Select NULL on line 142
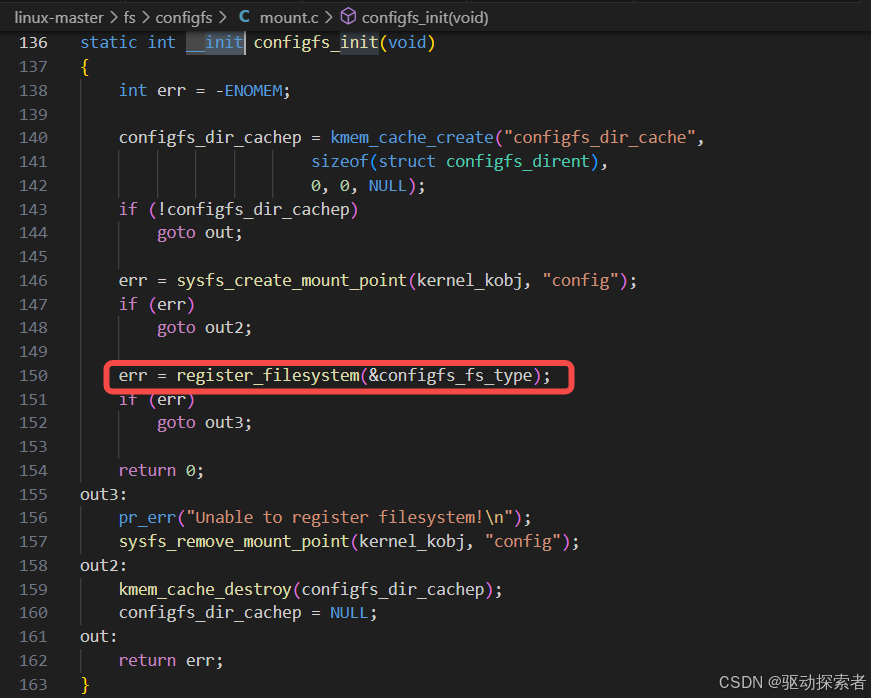 click(388, 185)
